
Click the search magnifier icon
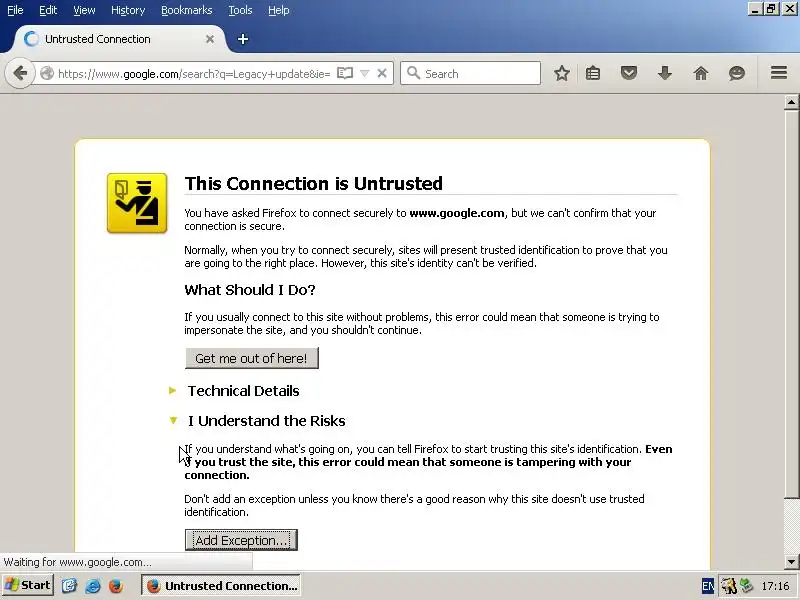(x=414, y=73)
